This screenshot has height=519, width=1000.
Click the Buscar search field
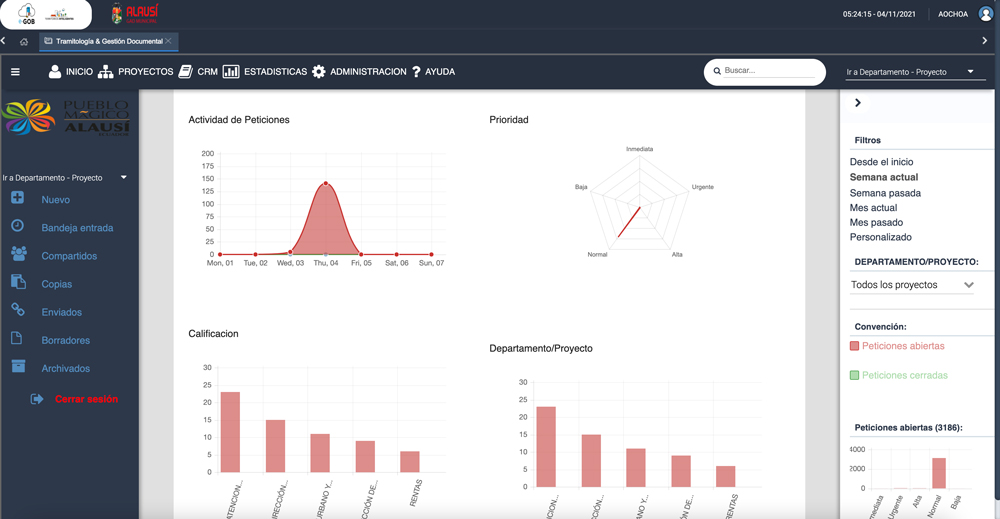(768, 71)
